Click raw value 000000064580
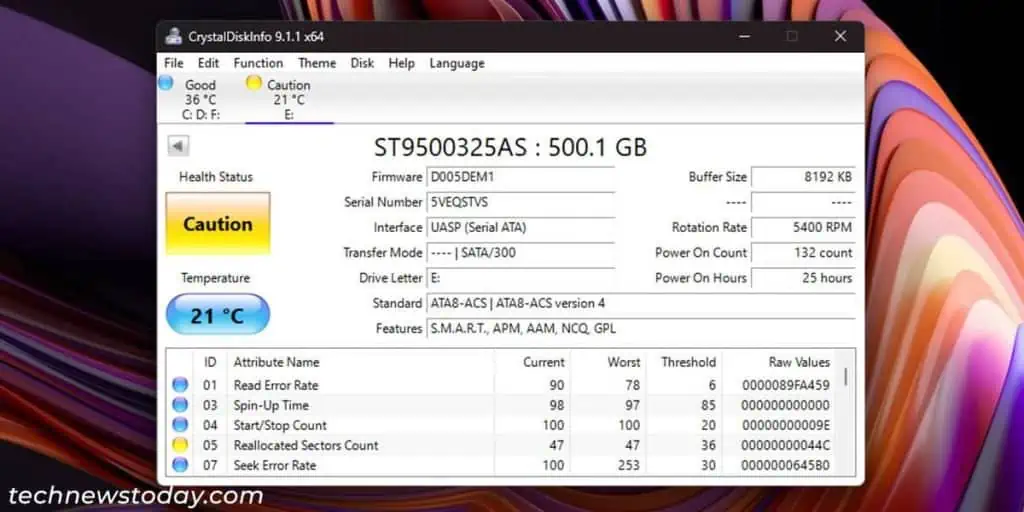The image size is (1024, 512). pos(786,466)
